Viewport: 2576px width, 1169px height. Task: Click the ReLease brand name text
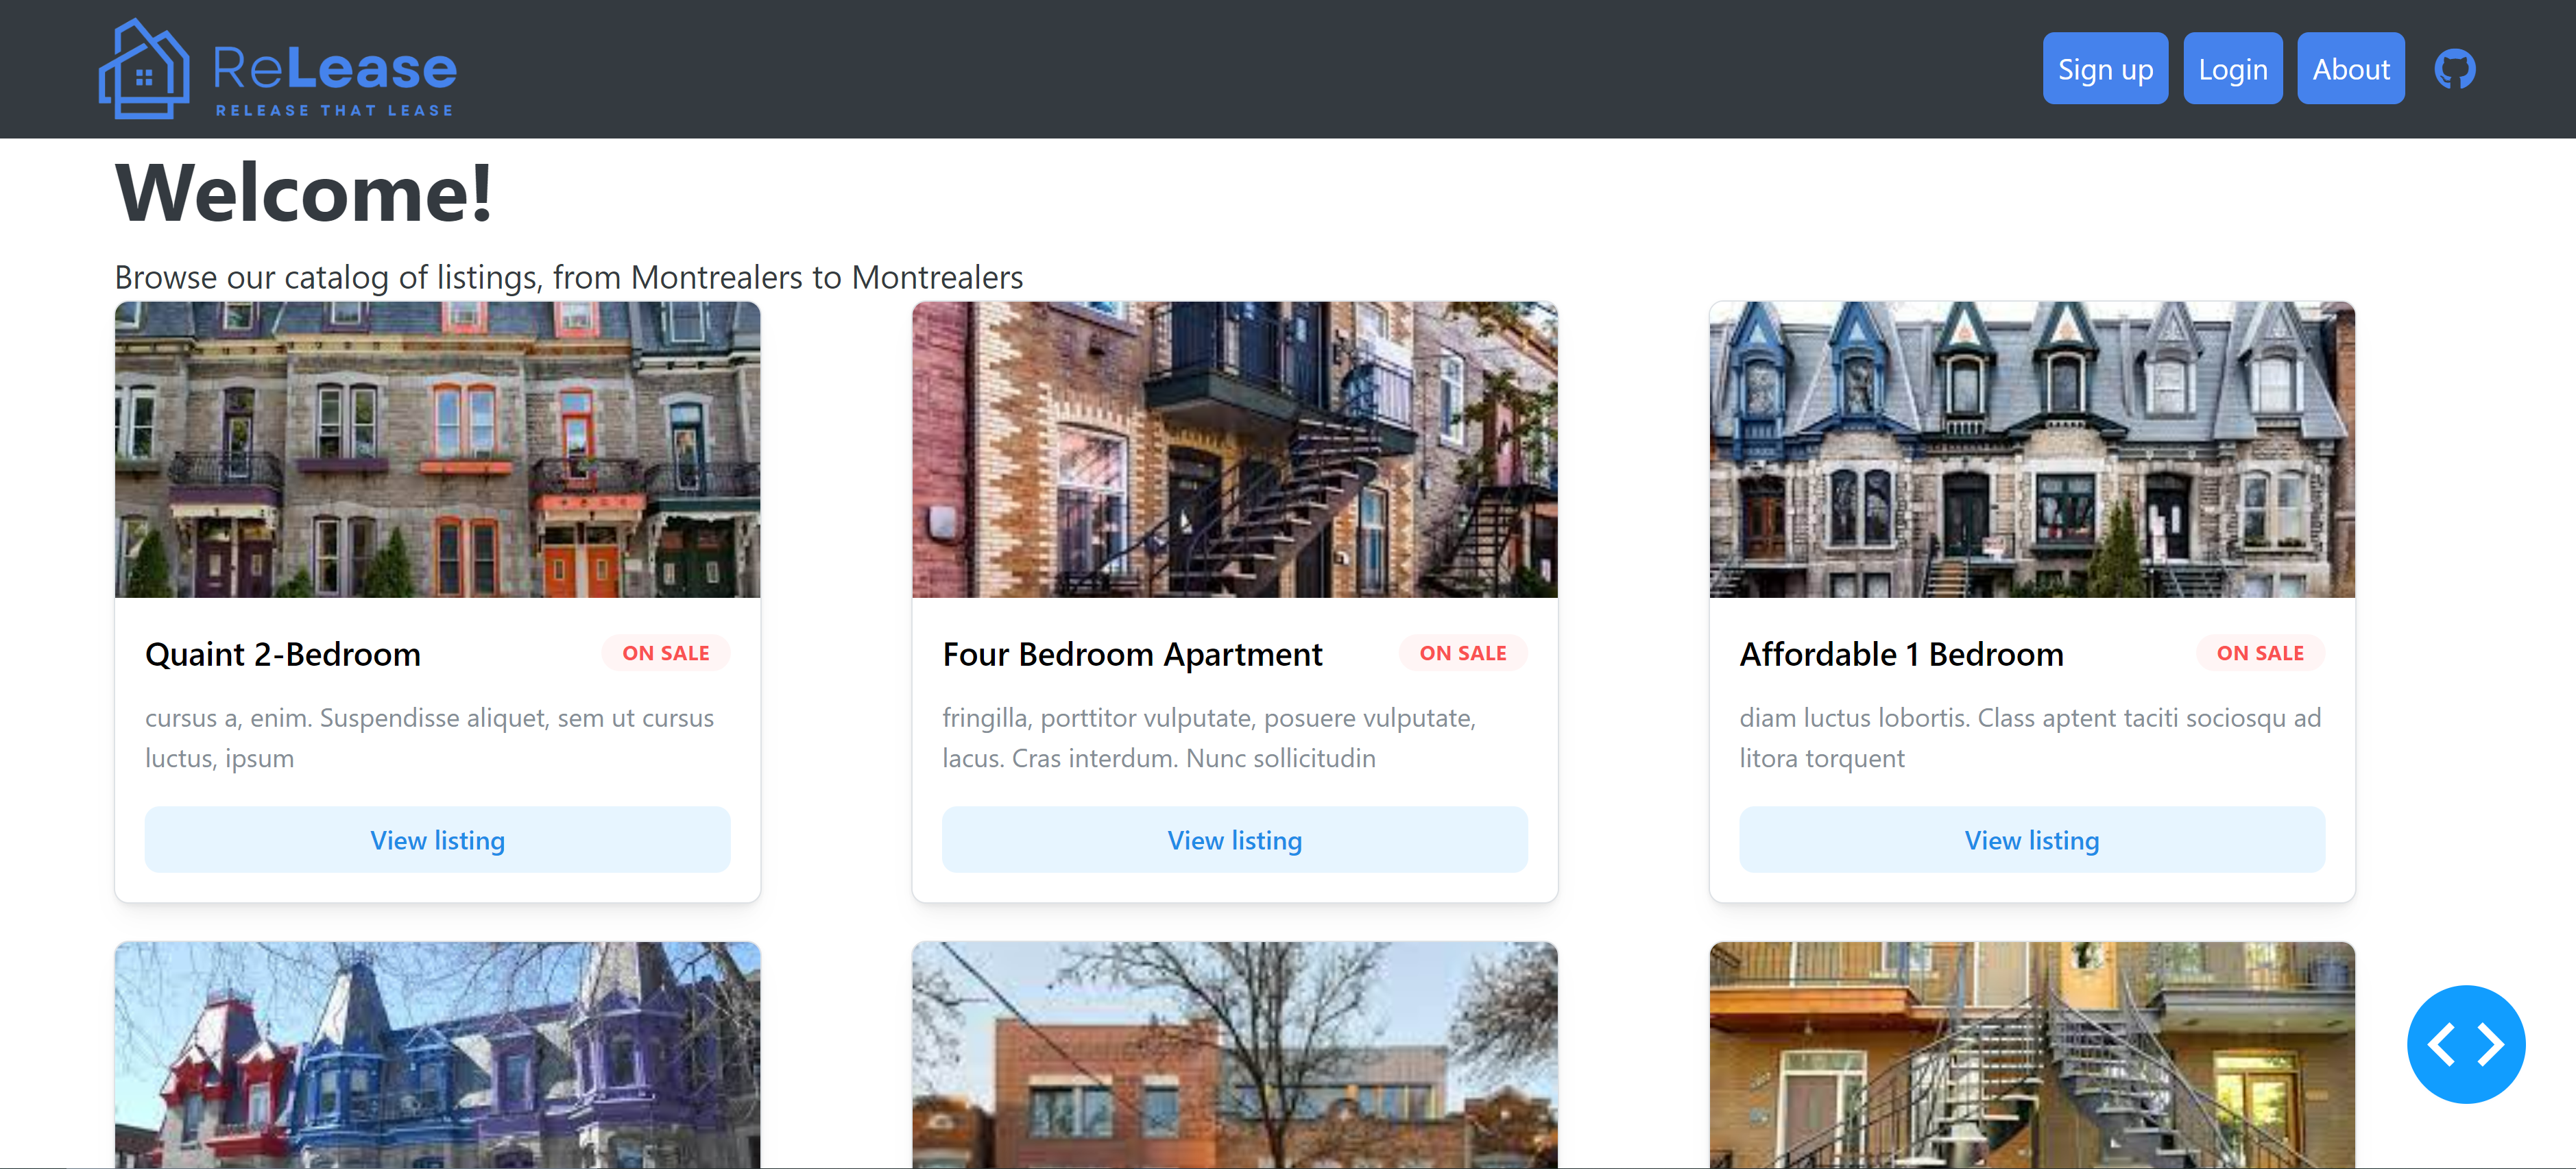click(334, 69)
